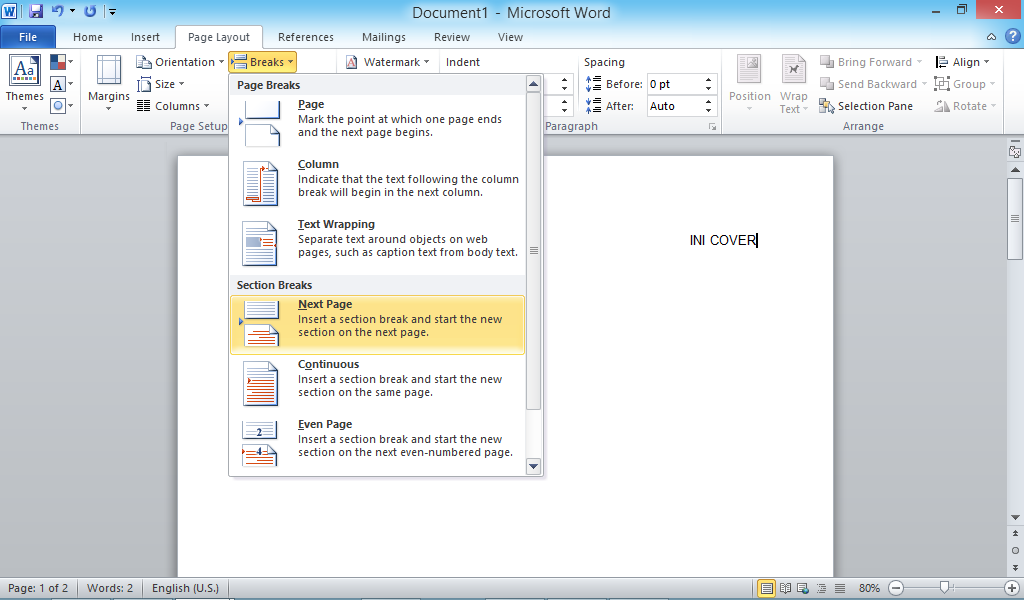1024x600 pixels.
Task: Click the Save icon in Quick Access Toolbar
Action: tap(36, 11)
